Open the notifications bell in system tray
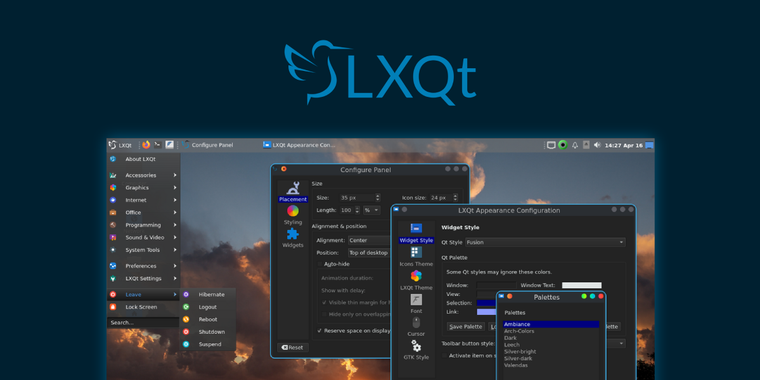 [575, 145]
